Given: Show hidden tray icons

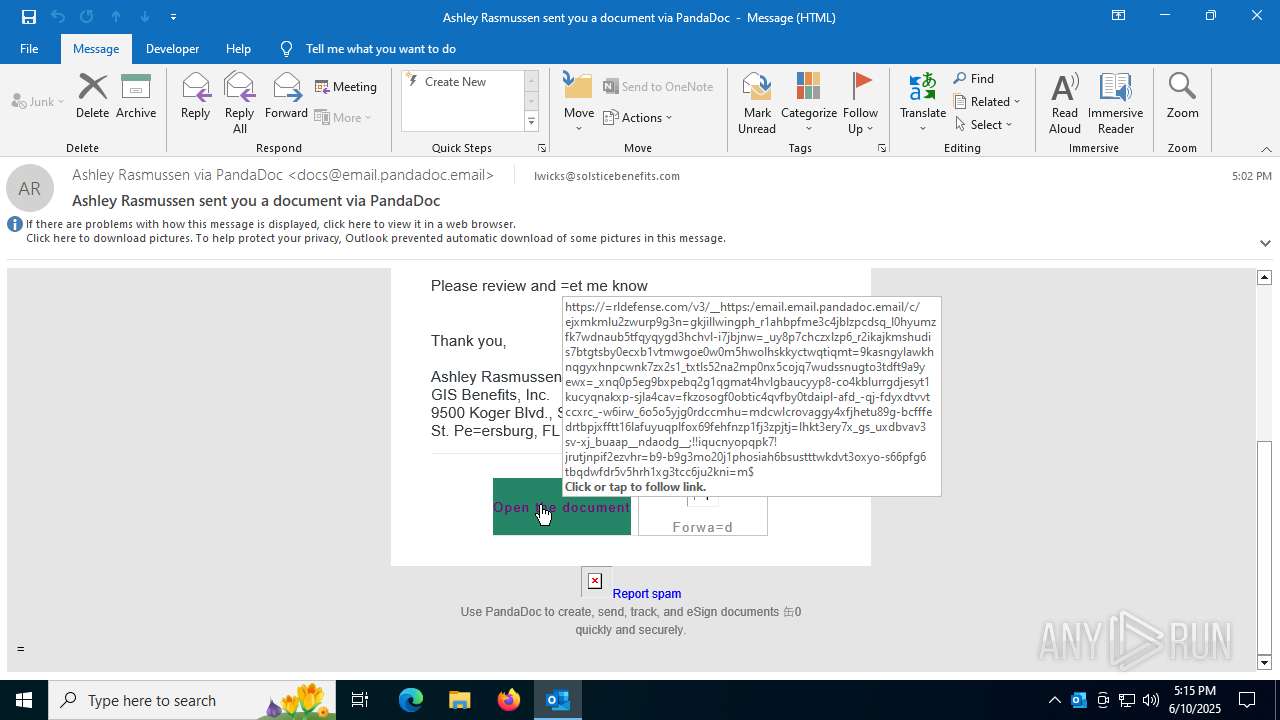Looking at the screenshot, I should click(1054, 700).
